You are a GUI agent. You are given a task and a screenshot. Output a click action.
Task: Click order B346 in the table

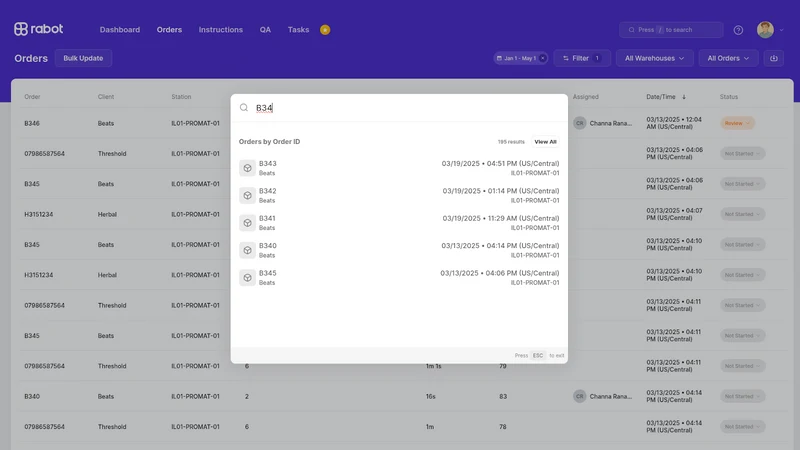(x=32, y=123)
